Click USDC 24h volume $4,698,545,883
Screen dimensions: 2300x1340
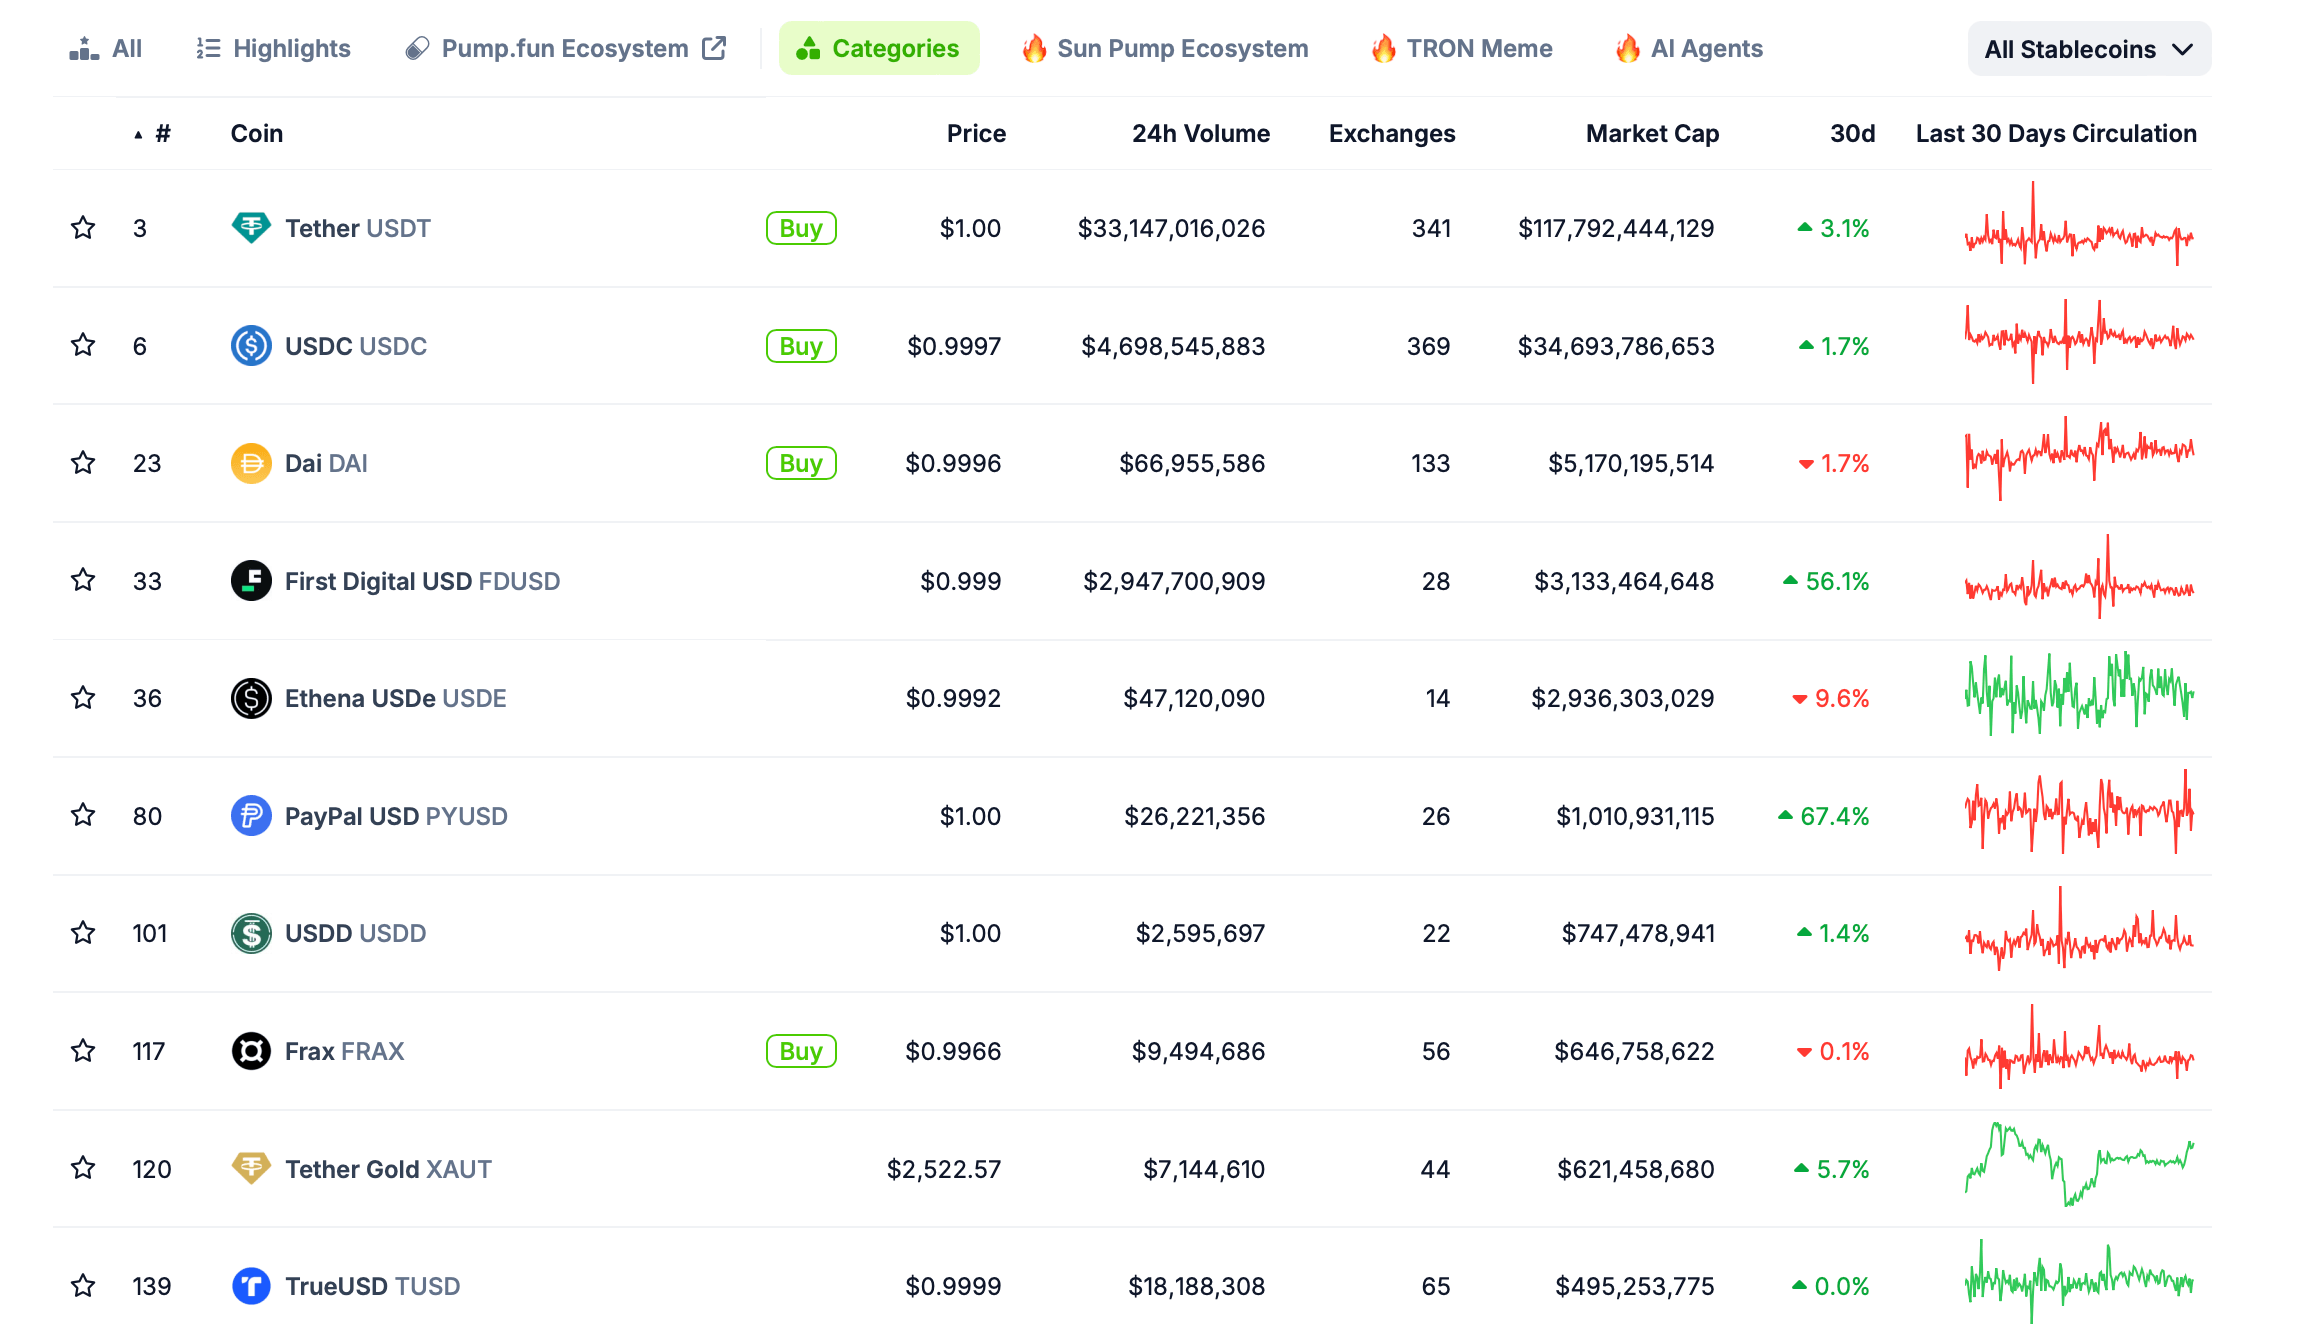click(x=1173, y=346)
